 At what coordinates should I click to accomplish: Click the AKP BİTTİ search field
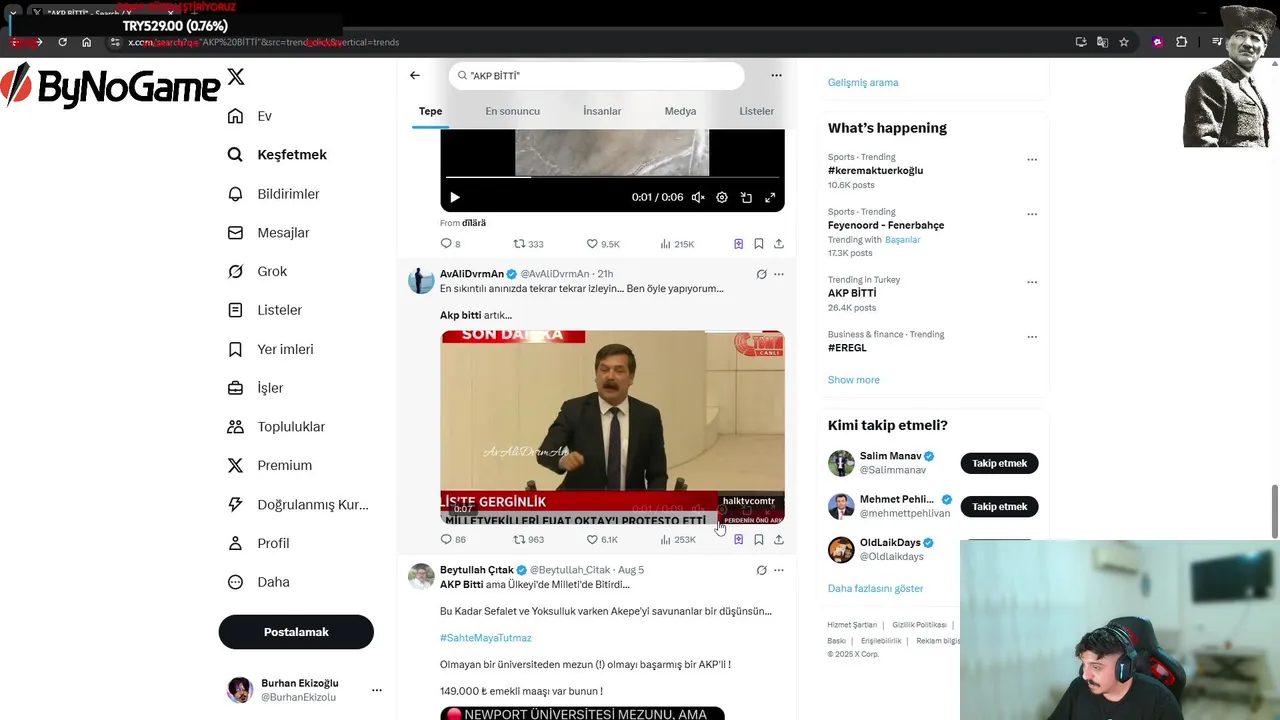[597, 75]
